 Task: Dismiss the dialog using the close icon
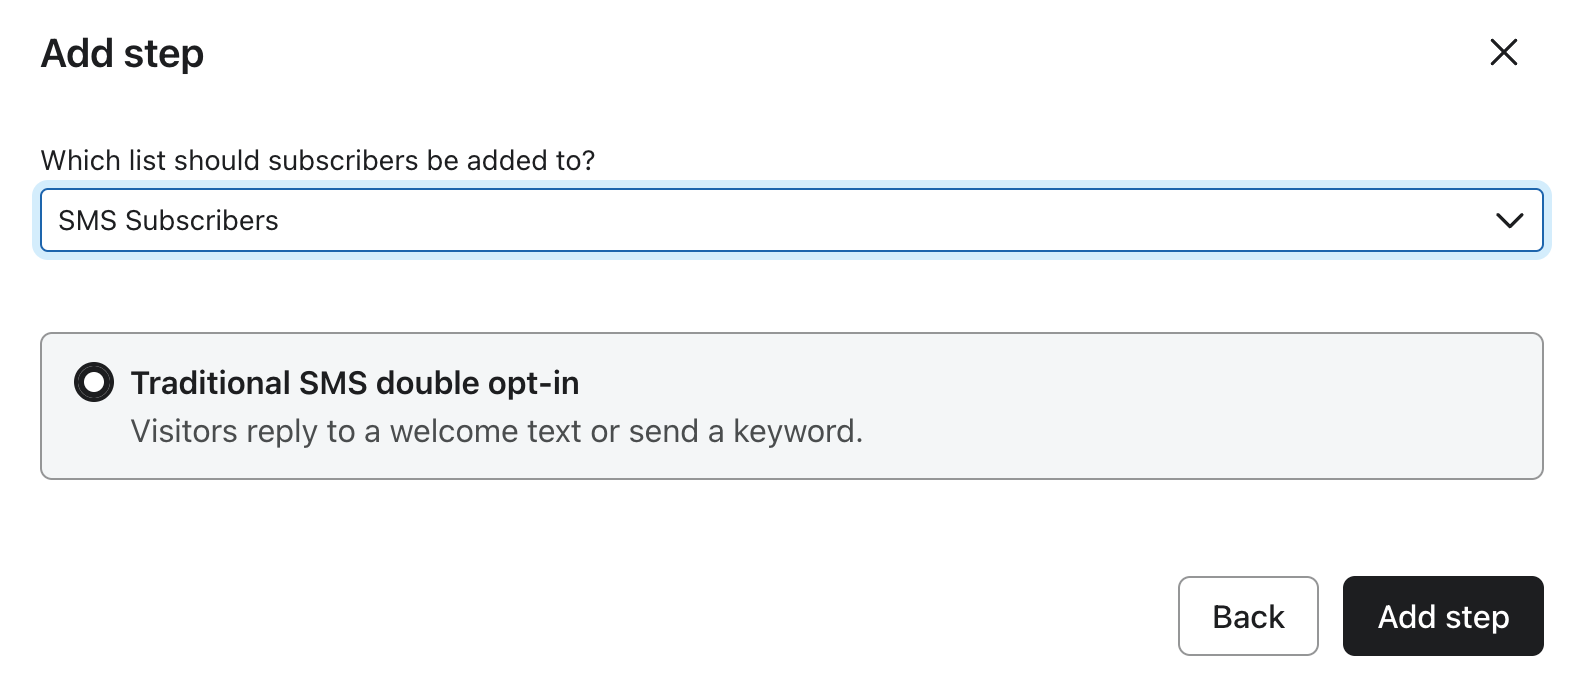[x=1503, y=53]
